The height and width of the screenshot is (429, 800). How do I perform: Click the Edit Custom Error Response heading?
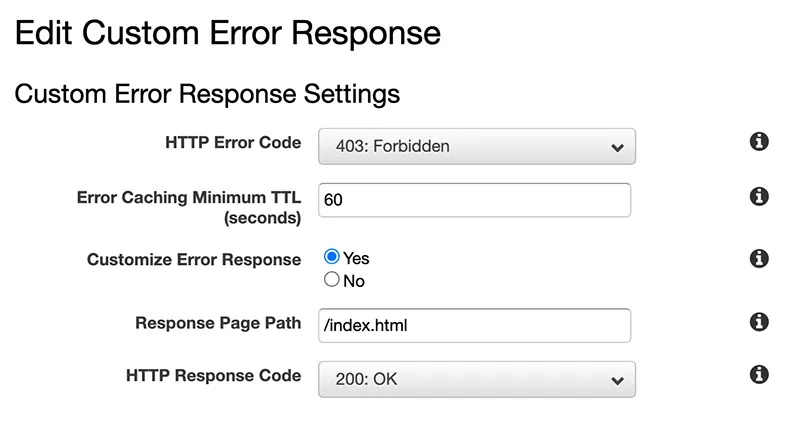(228, 32)
